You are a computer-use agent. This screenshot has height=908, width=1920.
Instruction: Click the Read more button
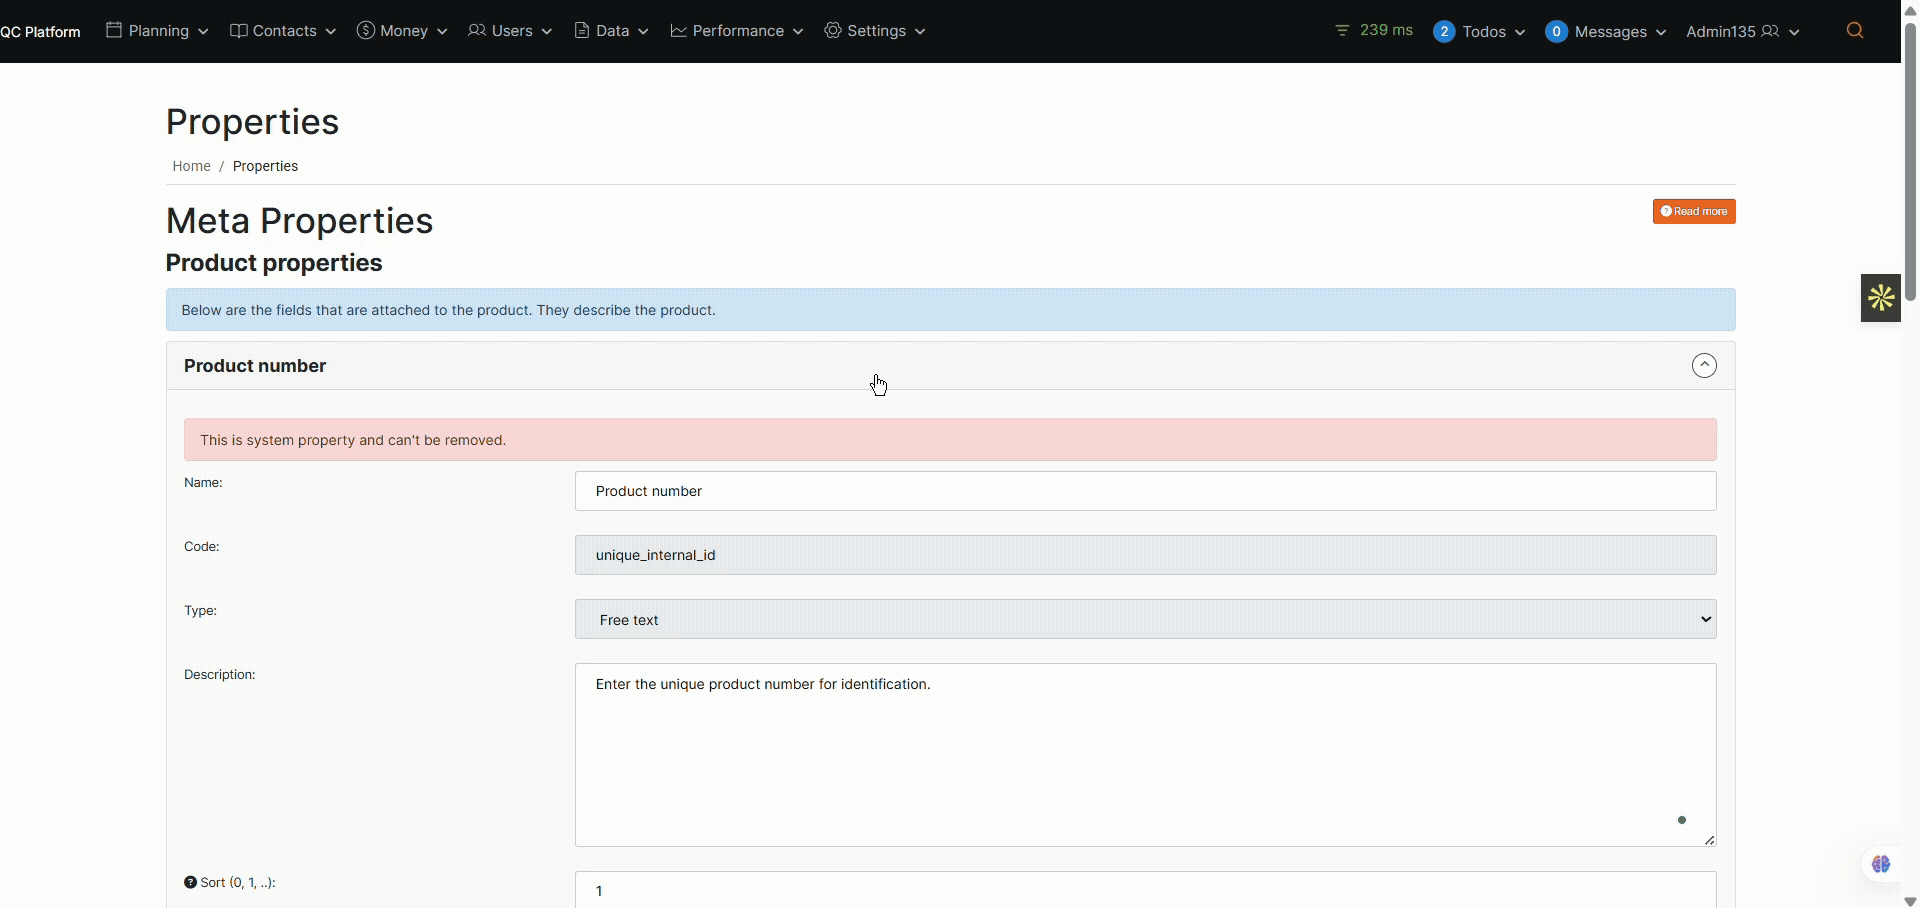point(1695,211)
